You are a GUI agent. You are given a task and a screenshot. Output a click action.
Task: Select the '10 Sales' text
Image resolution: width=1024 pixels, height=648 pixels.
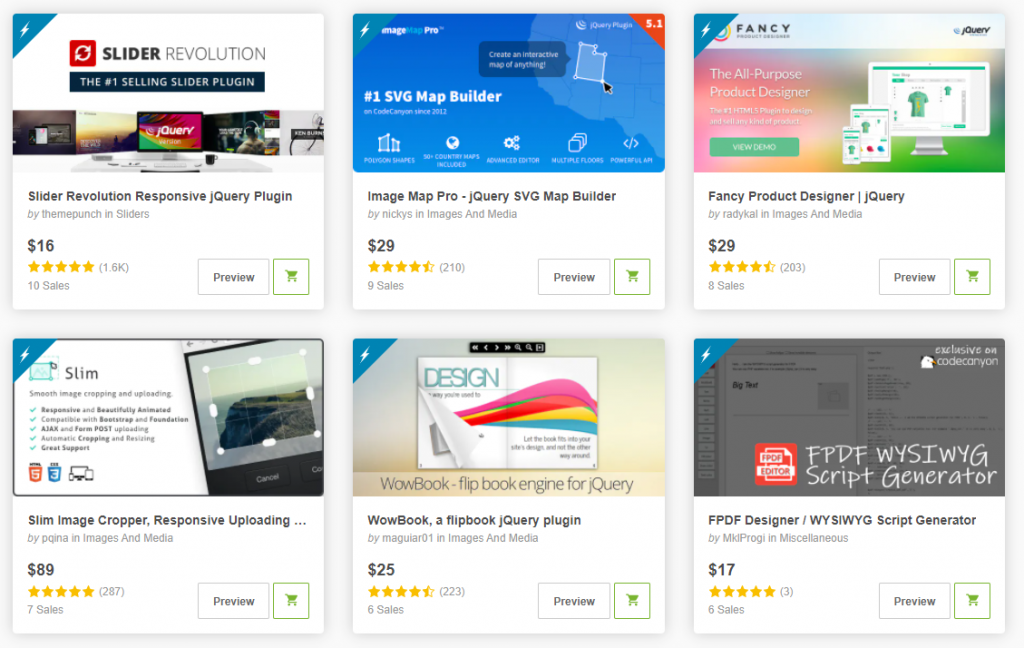coord(48,285)
